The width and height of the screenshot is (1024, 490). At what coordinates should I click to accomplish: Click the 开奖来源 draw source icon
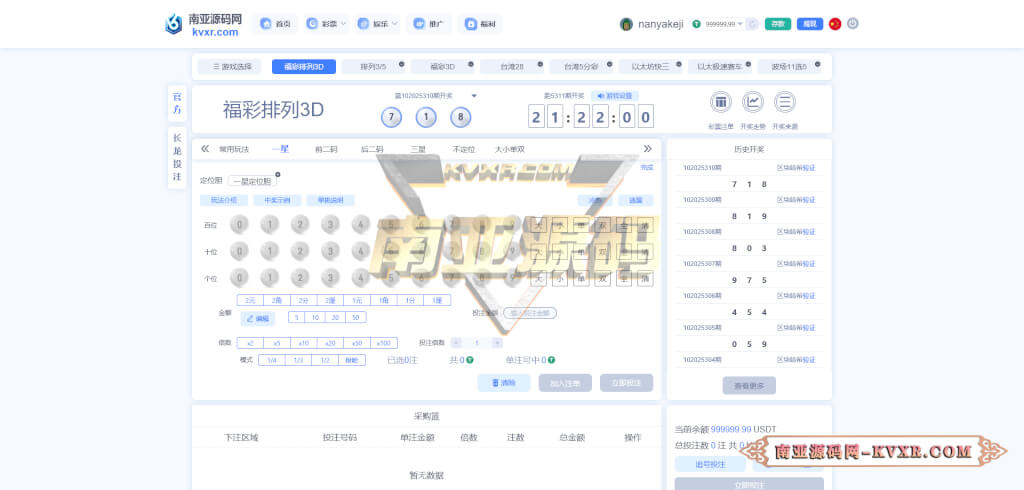785,103
